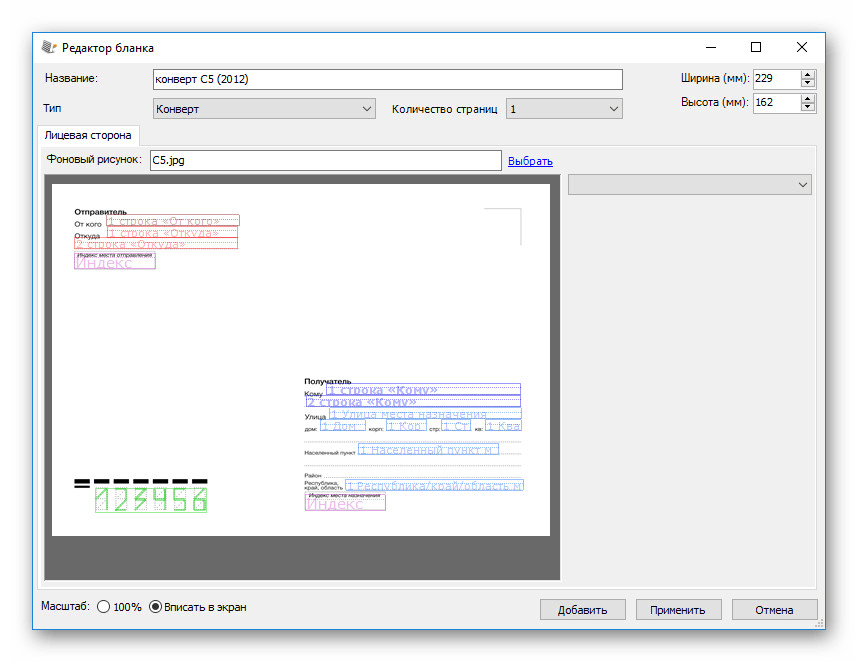Increase the Высота (мм) value with up arrow
858x662 pixels.
tap(808, 98)
